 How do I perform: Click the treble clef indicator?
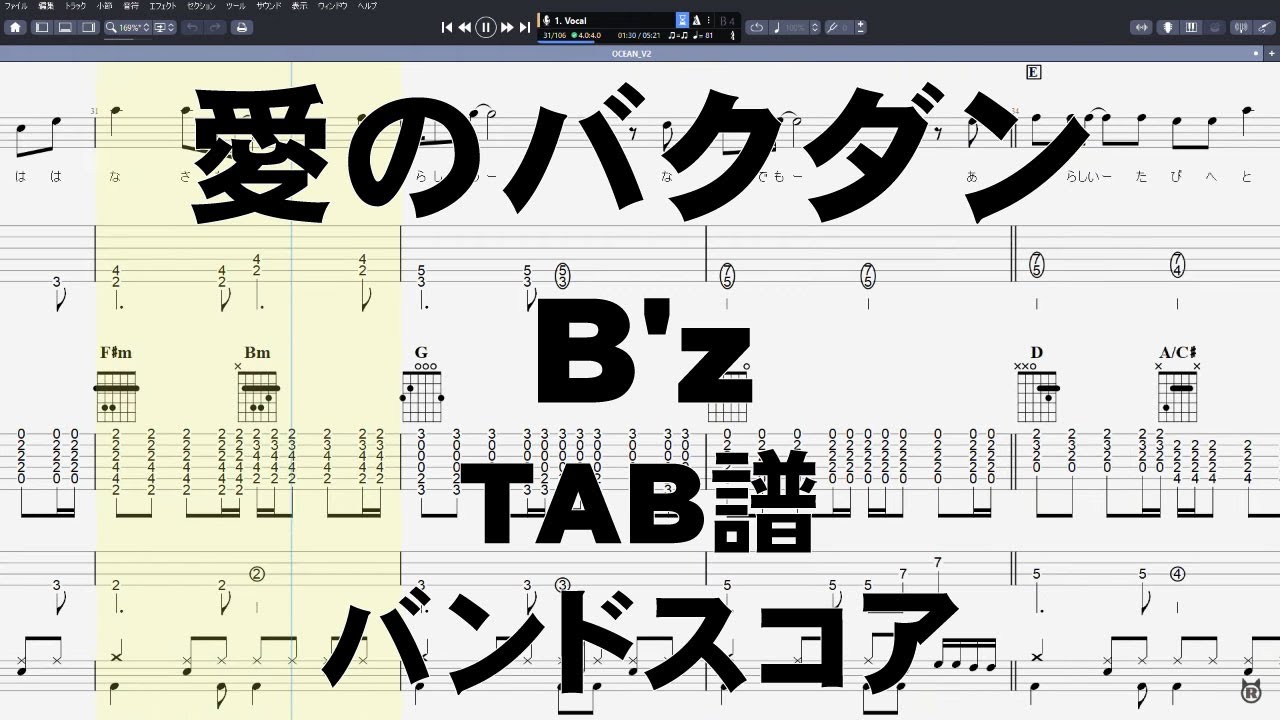[733, 35]
